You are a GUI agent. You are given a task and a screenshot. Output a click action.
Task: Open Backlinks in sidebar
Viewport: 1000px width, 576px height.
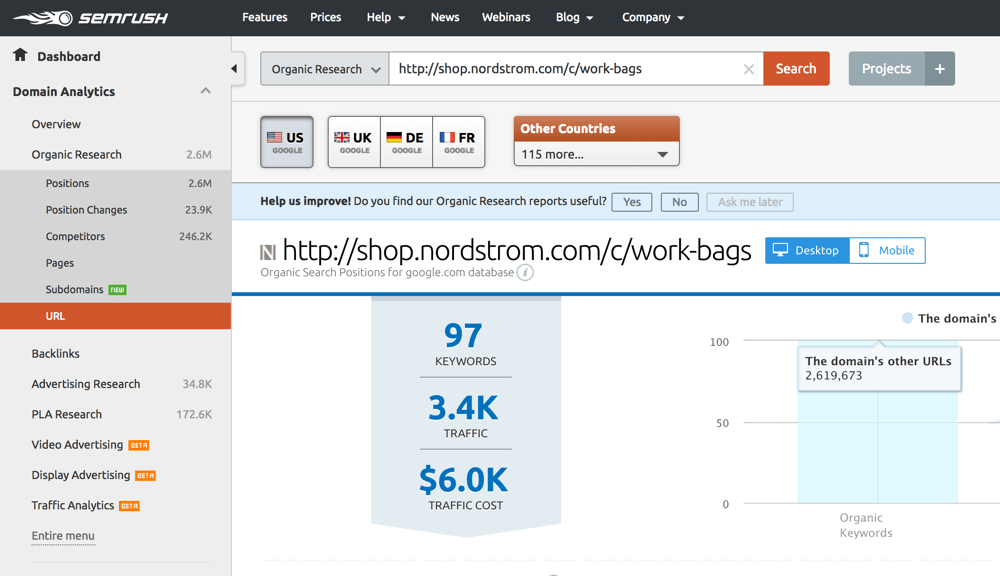tap(55, 353)
